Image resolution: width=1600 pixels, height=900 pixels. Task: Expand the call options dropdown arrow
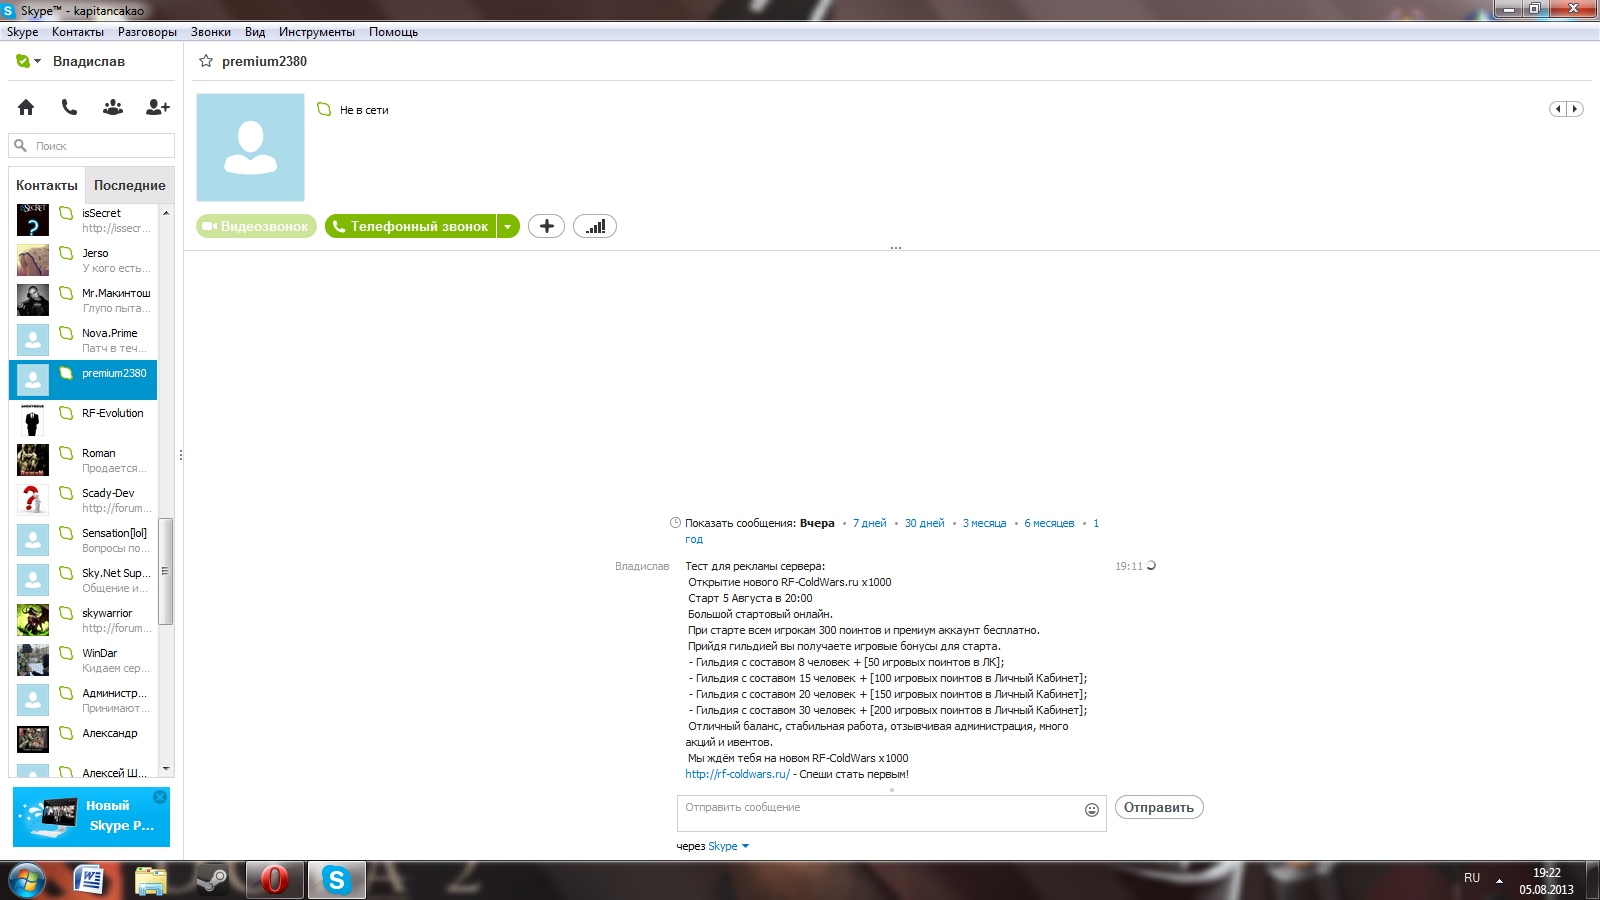pos(508,227)
